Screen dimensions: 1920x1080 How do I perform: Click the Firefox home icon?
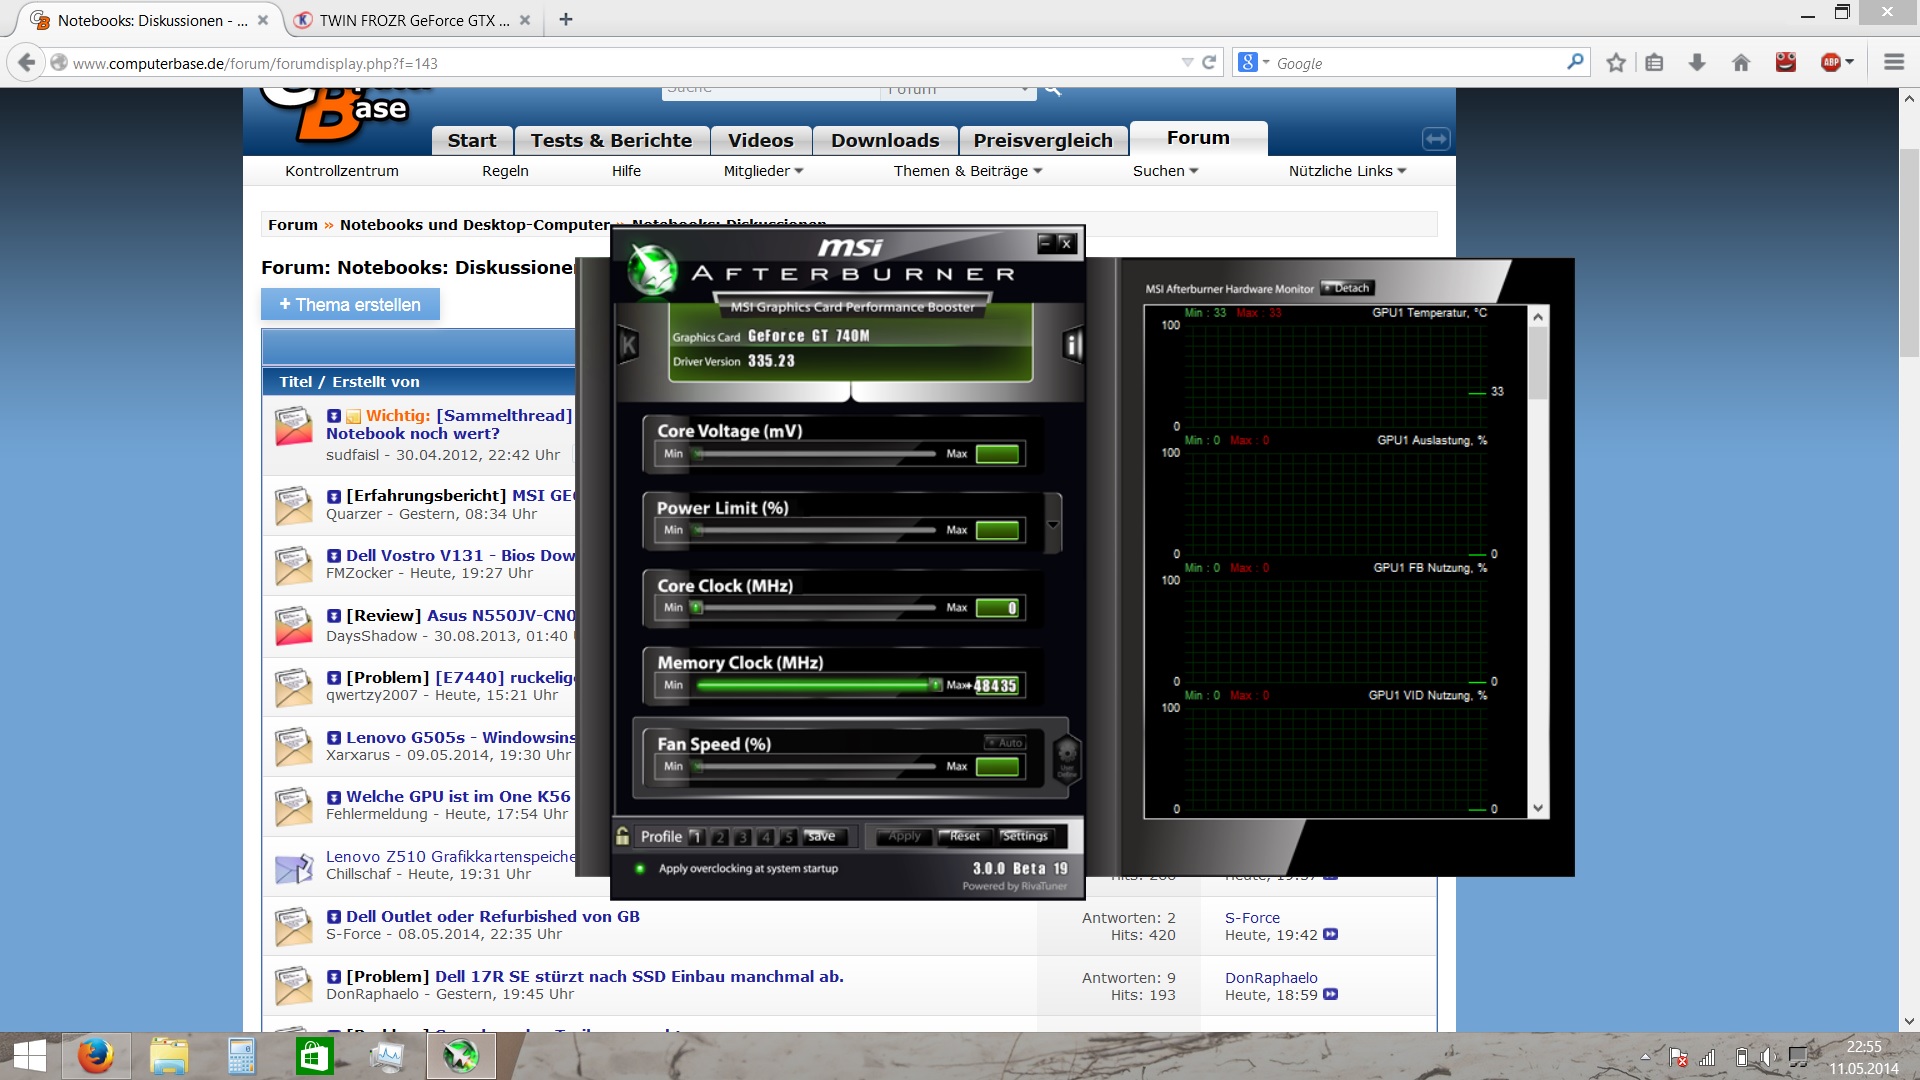[x=1741, y=63]
